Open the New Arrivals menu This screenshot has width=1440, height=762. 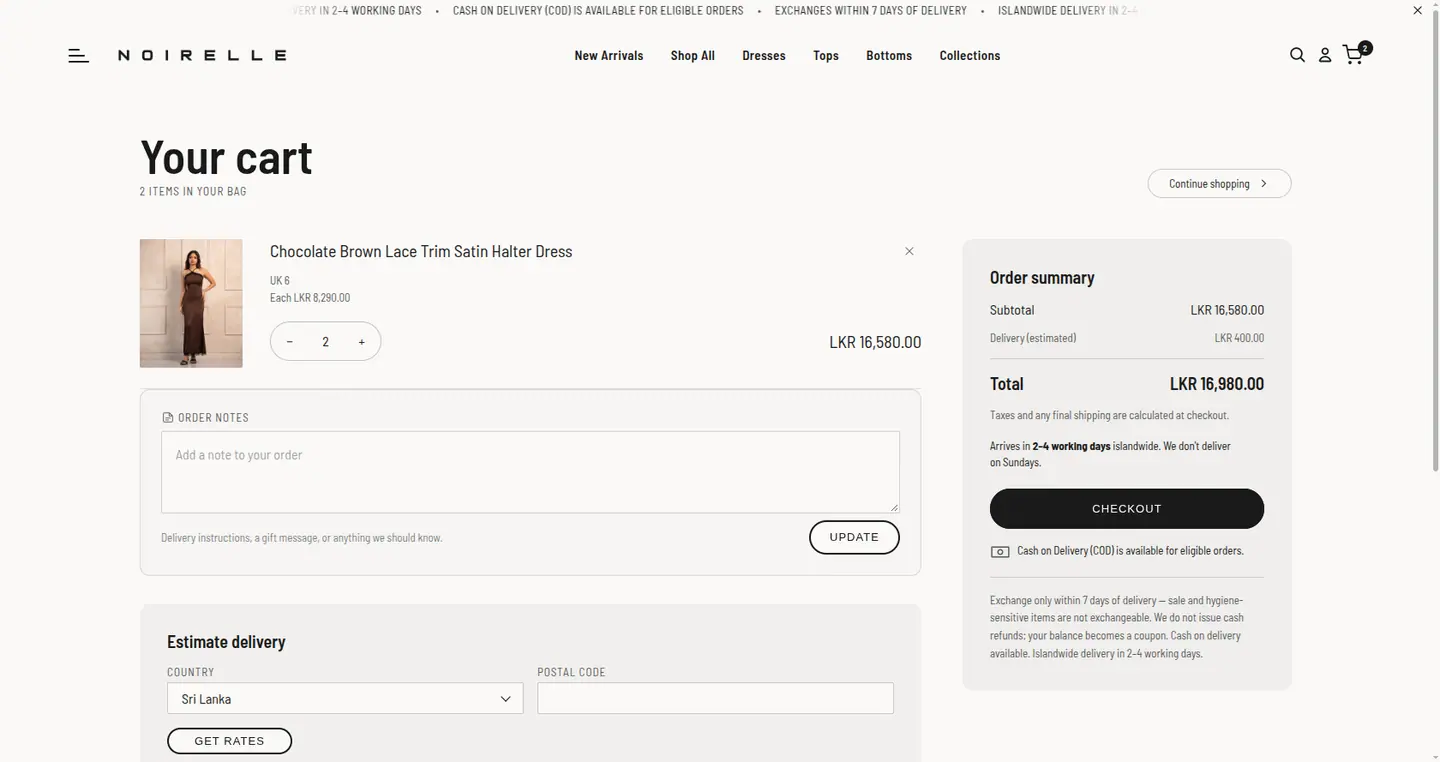click(x=609, y=56)
